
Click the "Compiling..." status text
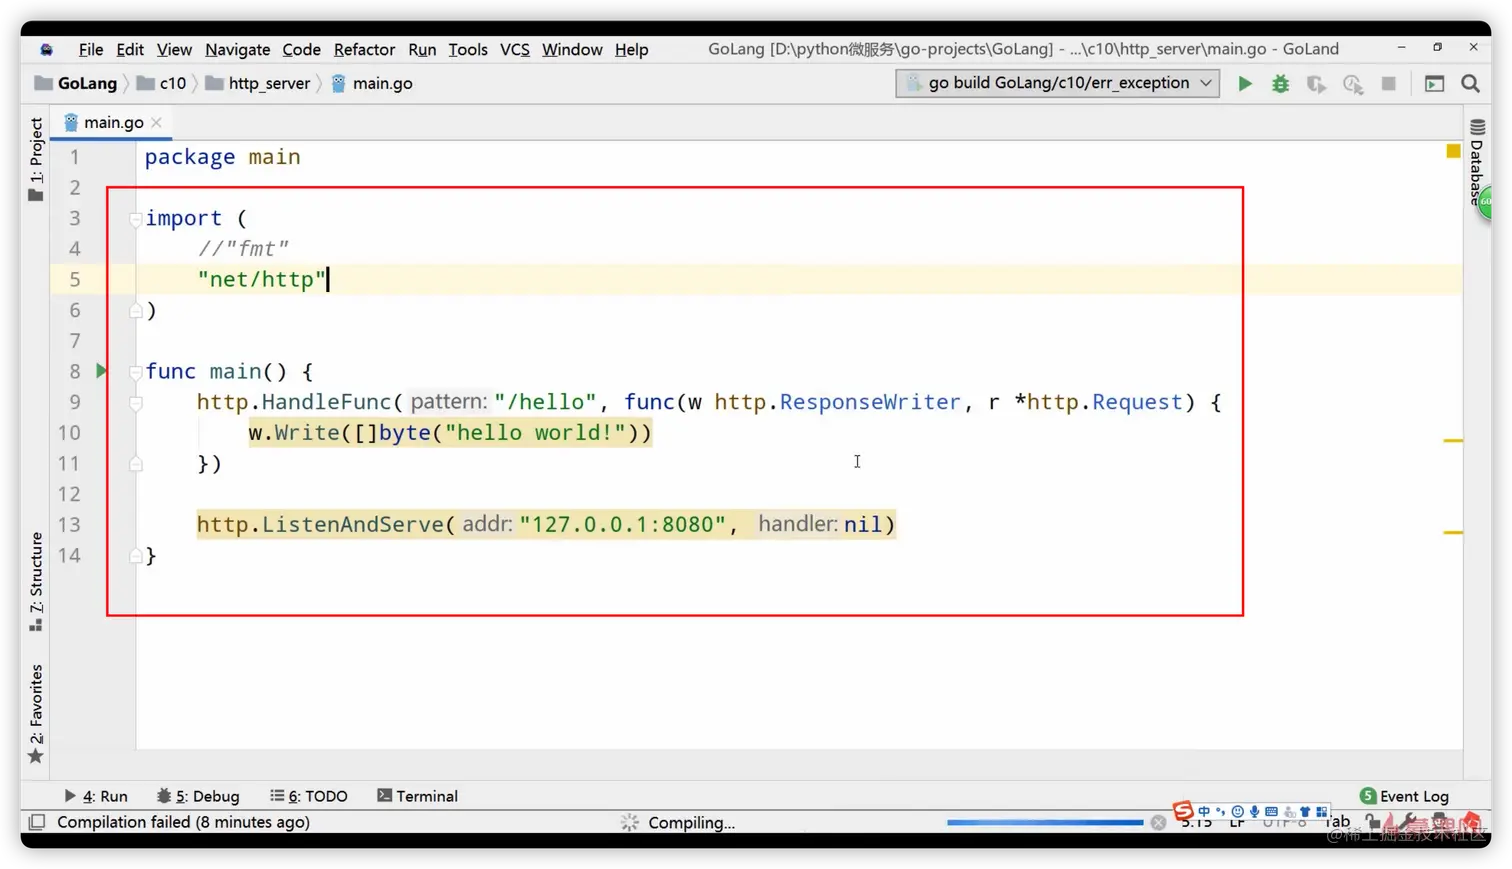coord(691,823)
